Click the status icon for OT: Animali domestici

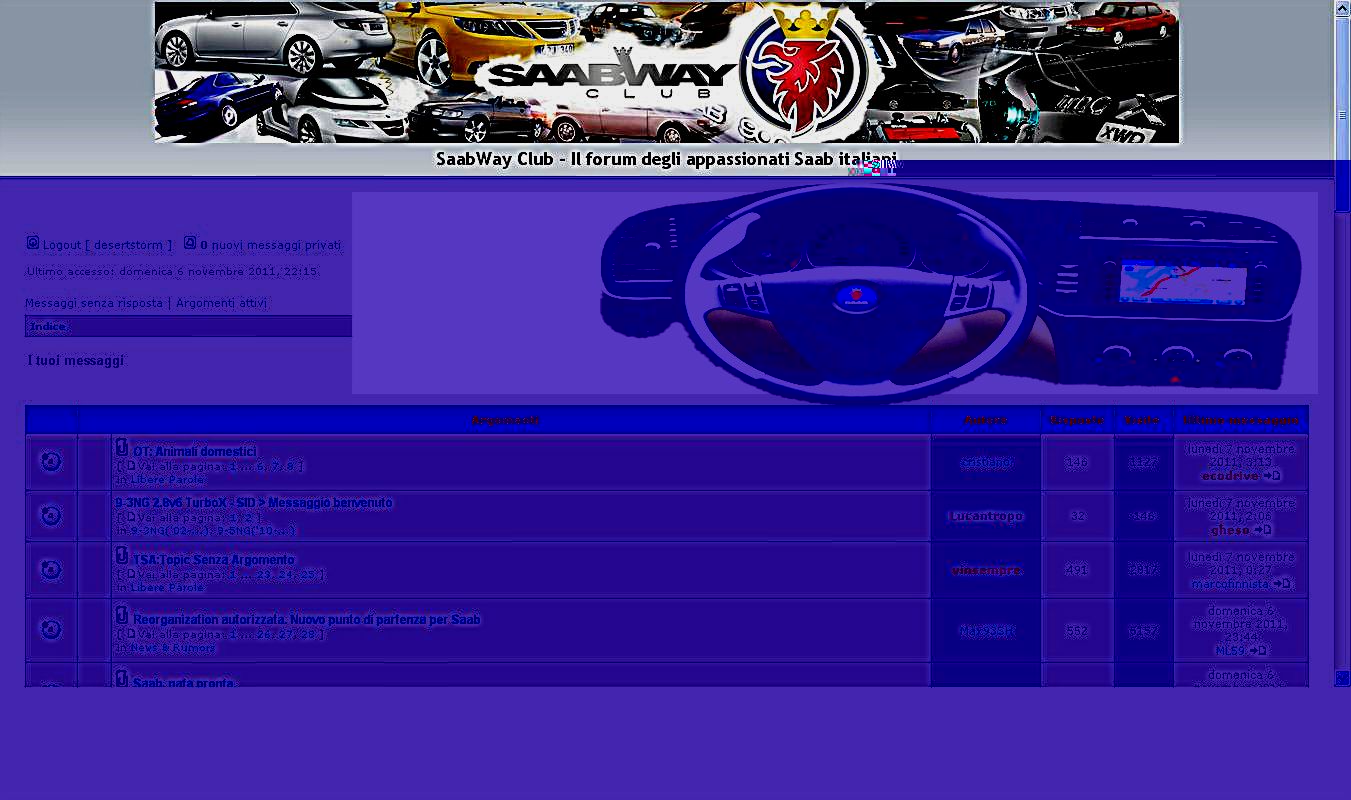51,462
